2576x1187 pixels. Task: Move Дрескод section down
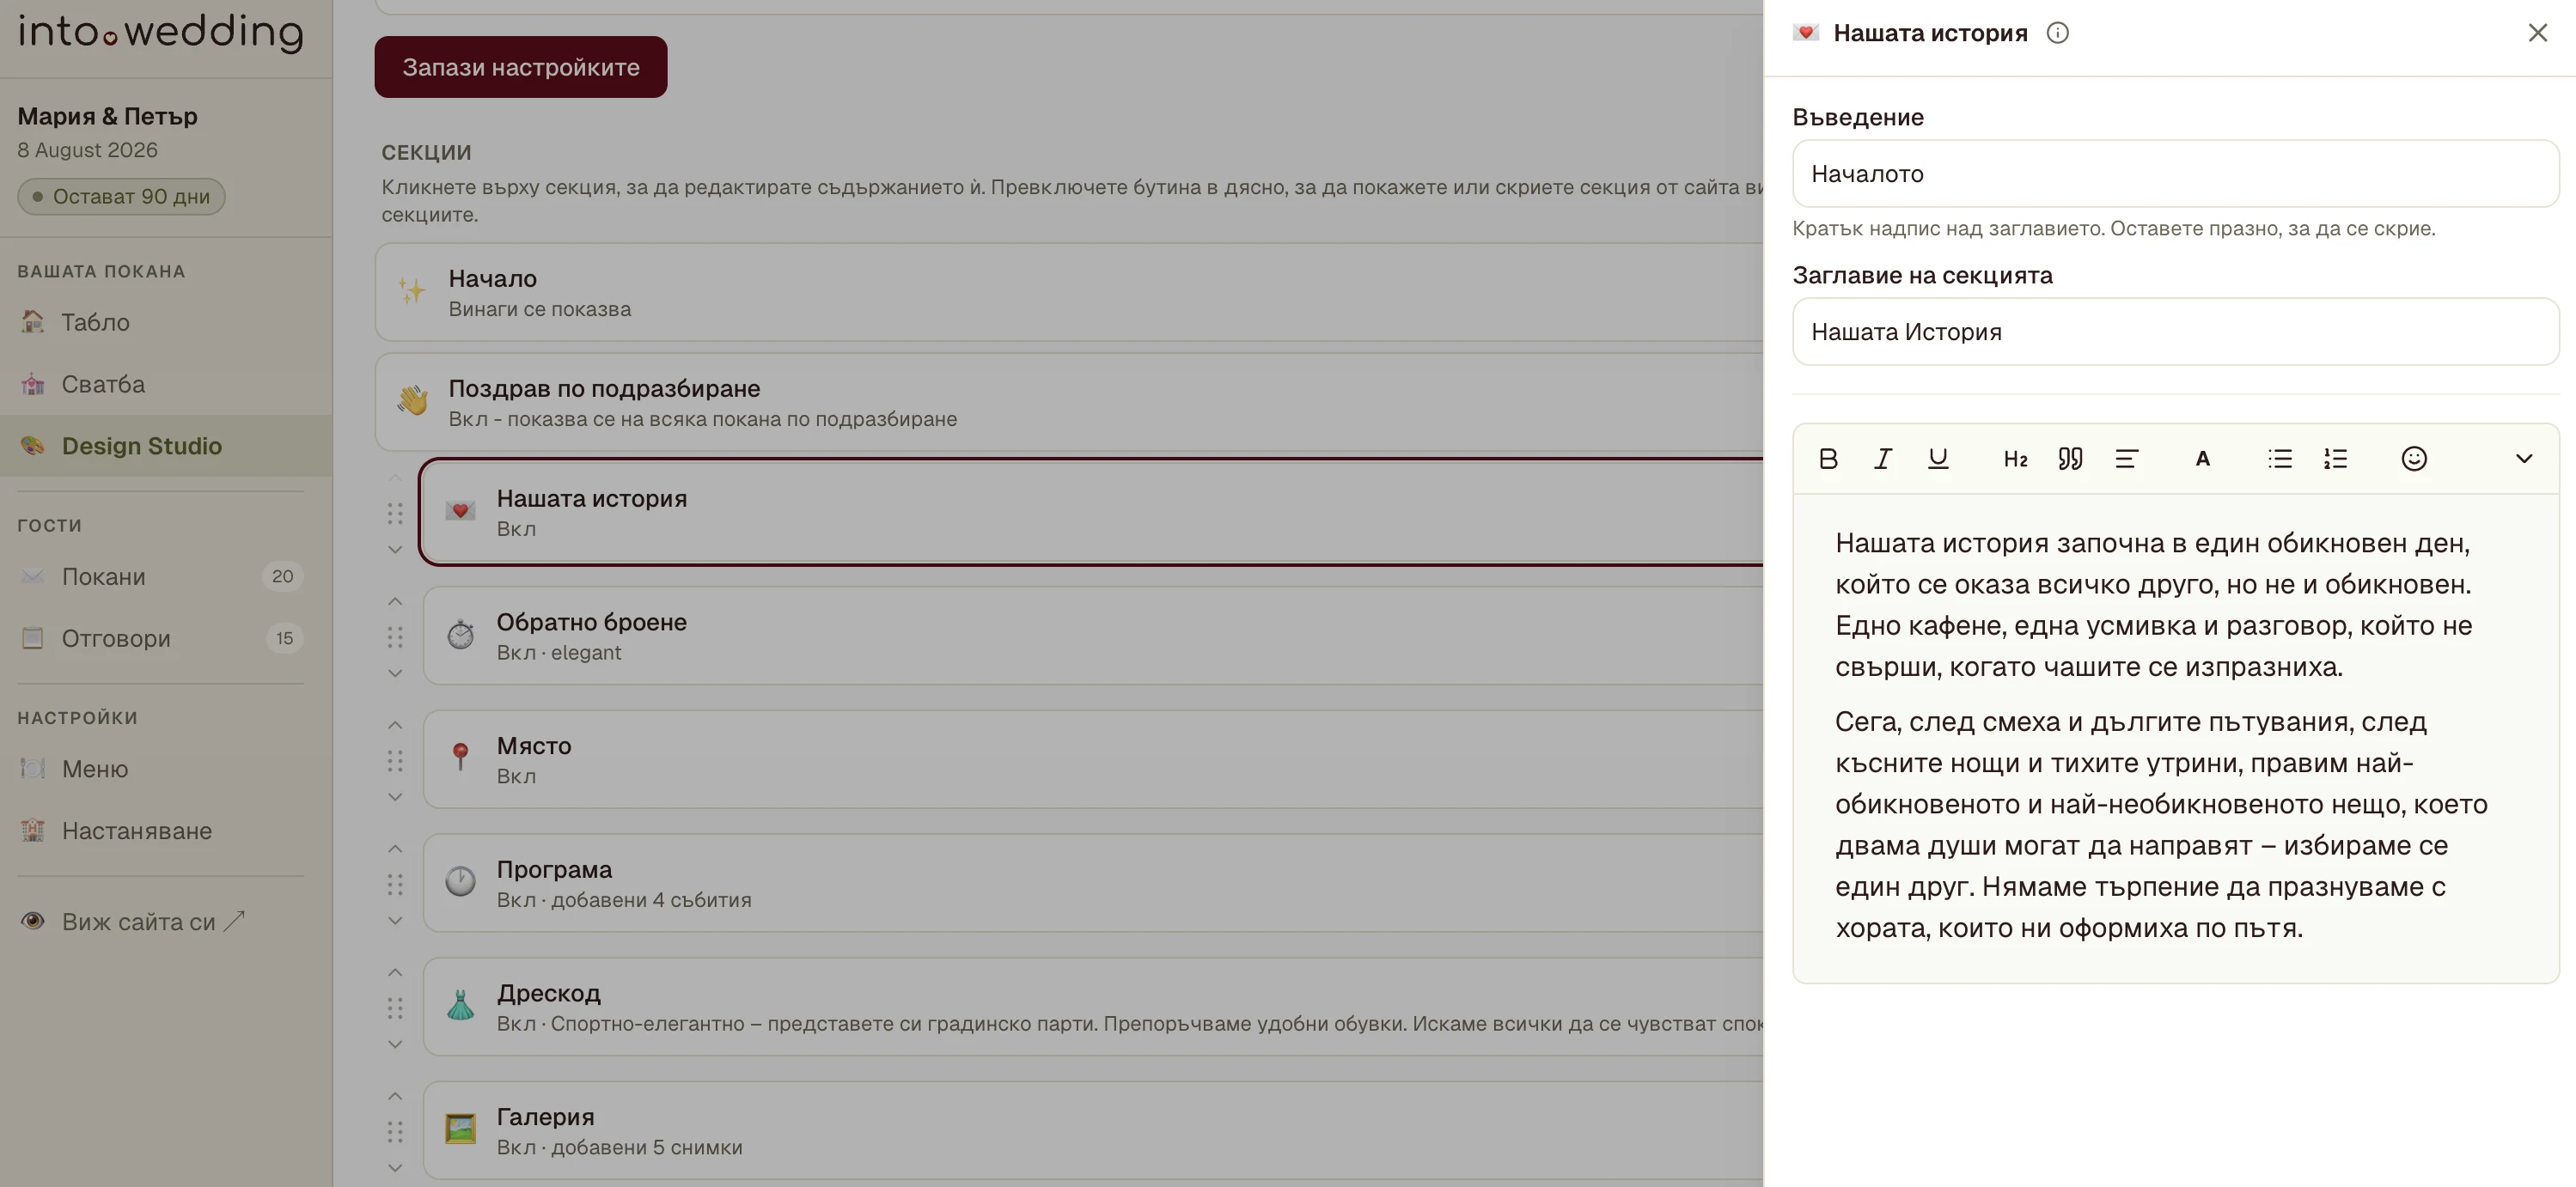(395, 1044)
